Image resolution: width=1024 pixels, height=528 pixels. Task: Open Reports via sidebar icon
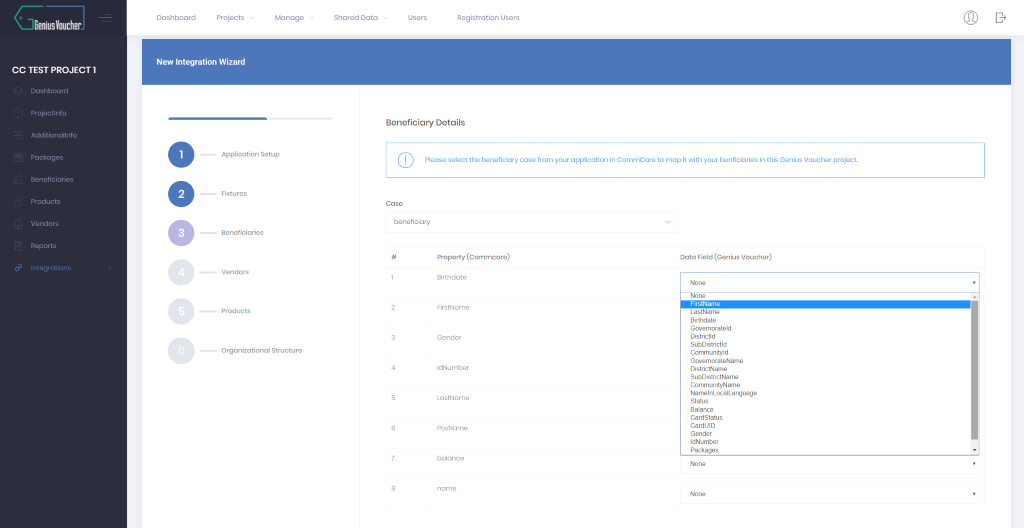pos(19,245)
